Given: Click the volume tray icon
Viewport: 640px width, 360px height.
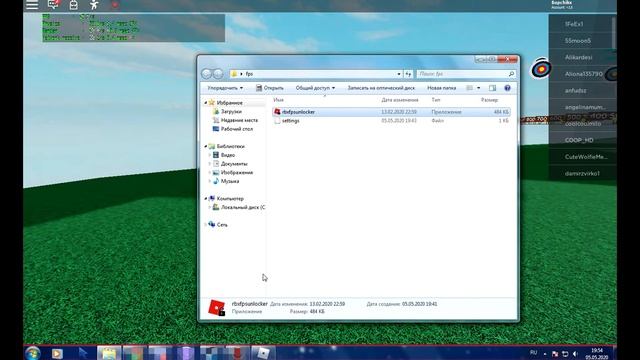Looking at the screenshot, I should (576, 354).
